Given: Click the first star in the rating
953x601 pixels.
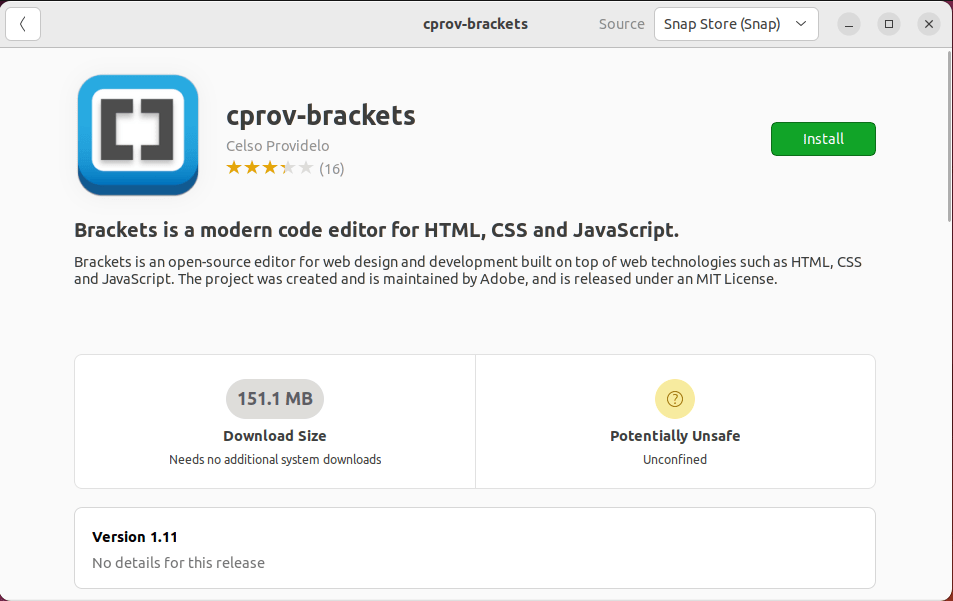Looking at the screenshot, I should 234,168.
